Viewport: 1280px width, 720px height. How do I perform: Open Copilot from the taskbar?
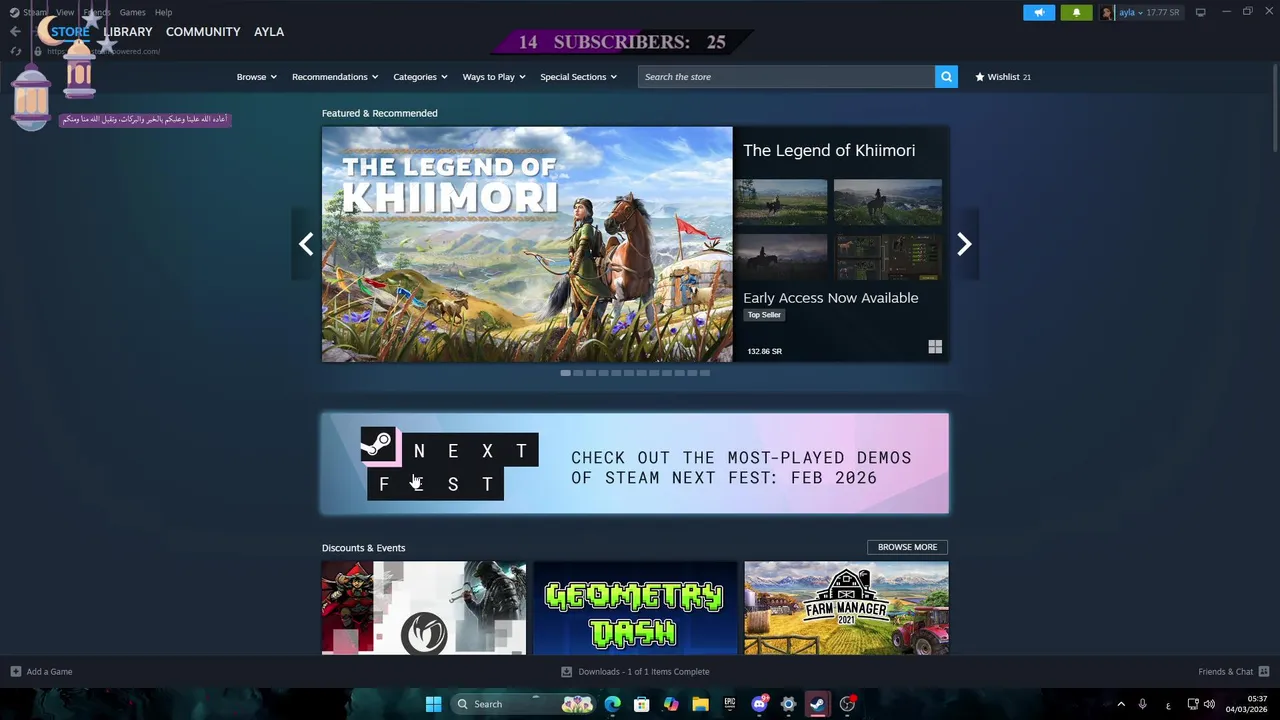(x=671, y=704)
